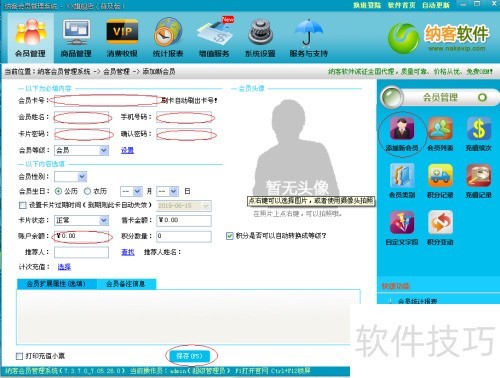This screenshot has height=378, width=500.
Task: Open the VIP 消费收银 module
Action: click(x=122, y=38)
